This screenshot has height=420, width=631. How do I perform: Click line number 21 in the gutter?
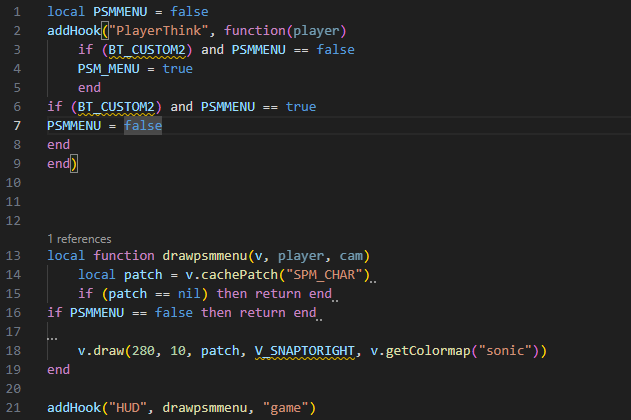click(x=13, y=408)
